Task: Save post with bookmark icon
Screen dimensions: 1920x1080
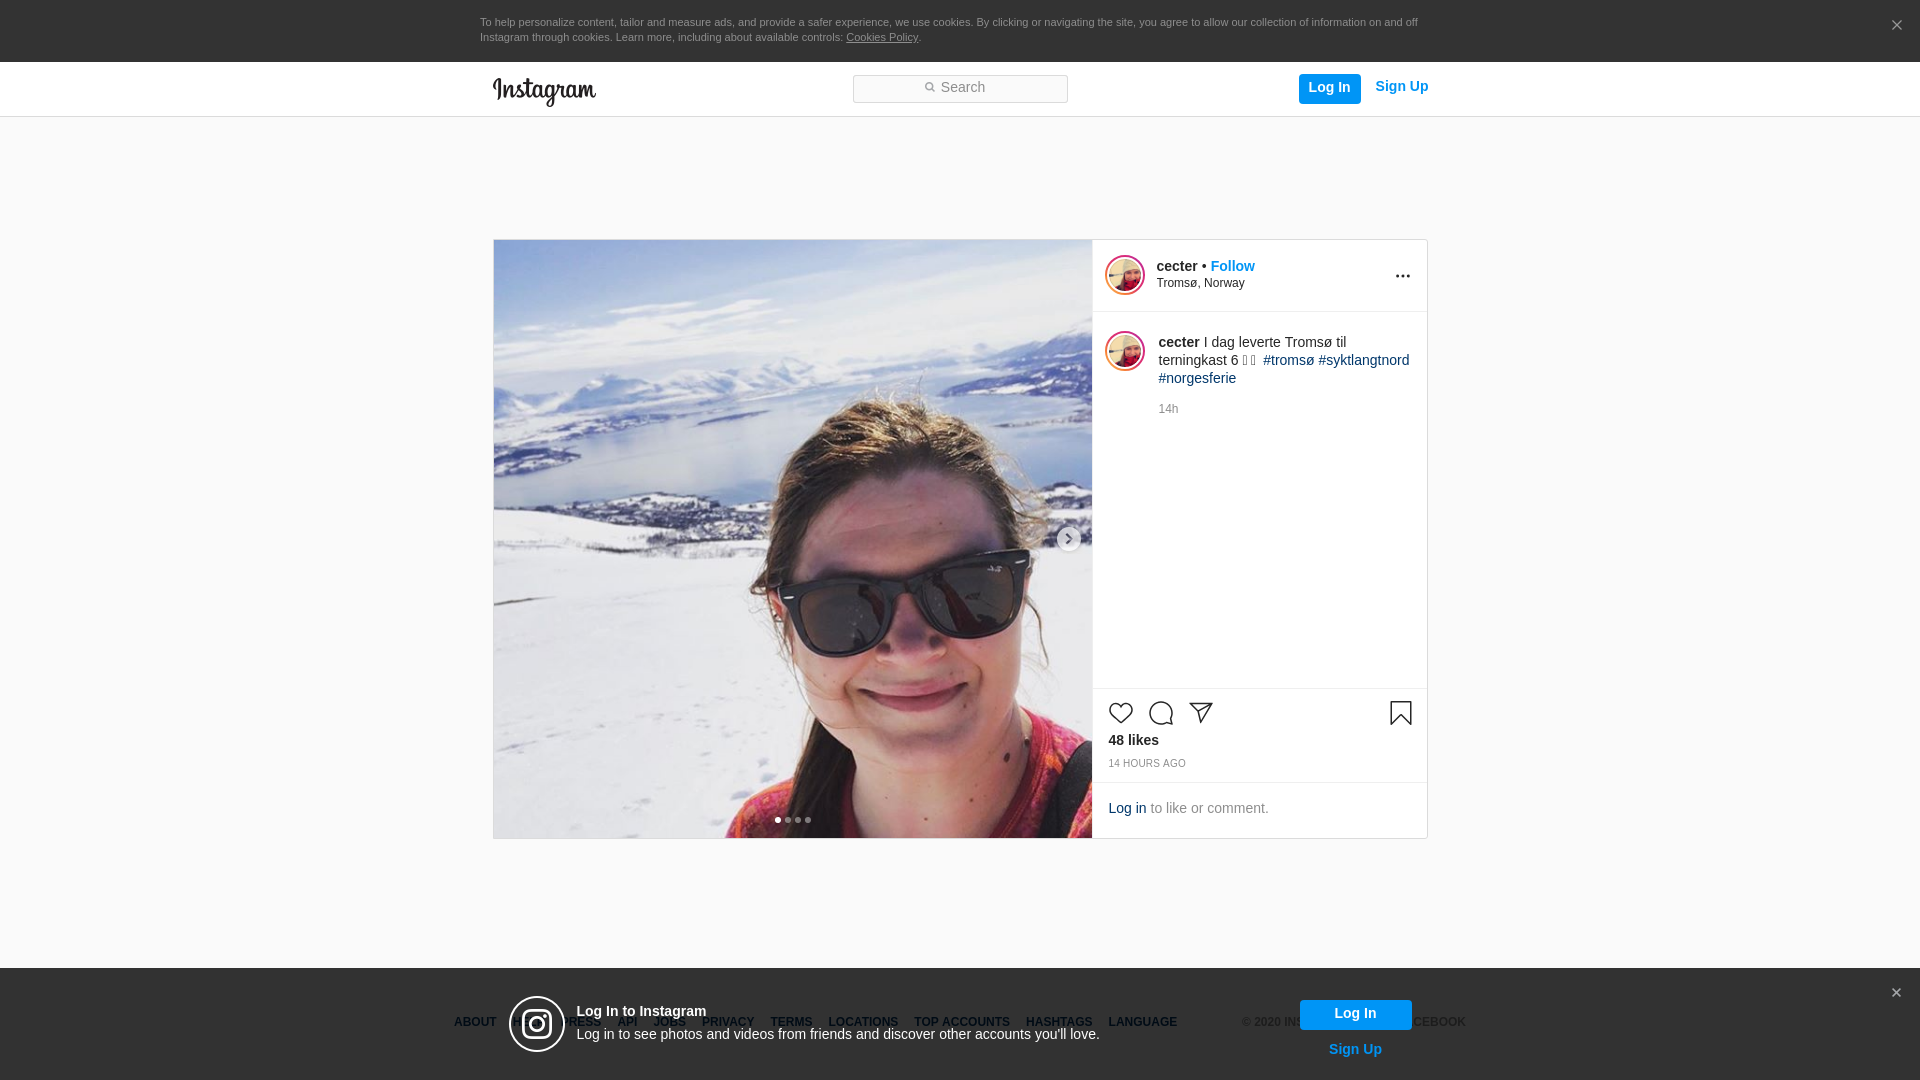Action: [x=1400, y=713]
